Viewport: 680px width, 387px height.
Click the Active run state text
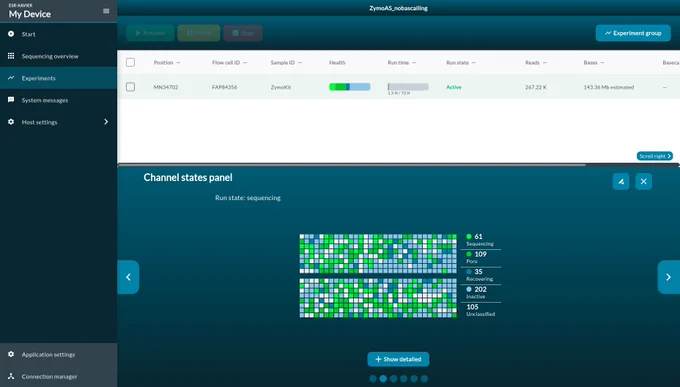point(454,87)
